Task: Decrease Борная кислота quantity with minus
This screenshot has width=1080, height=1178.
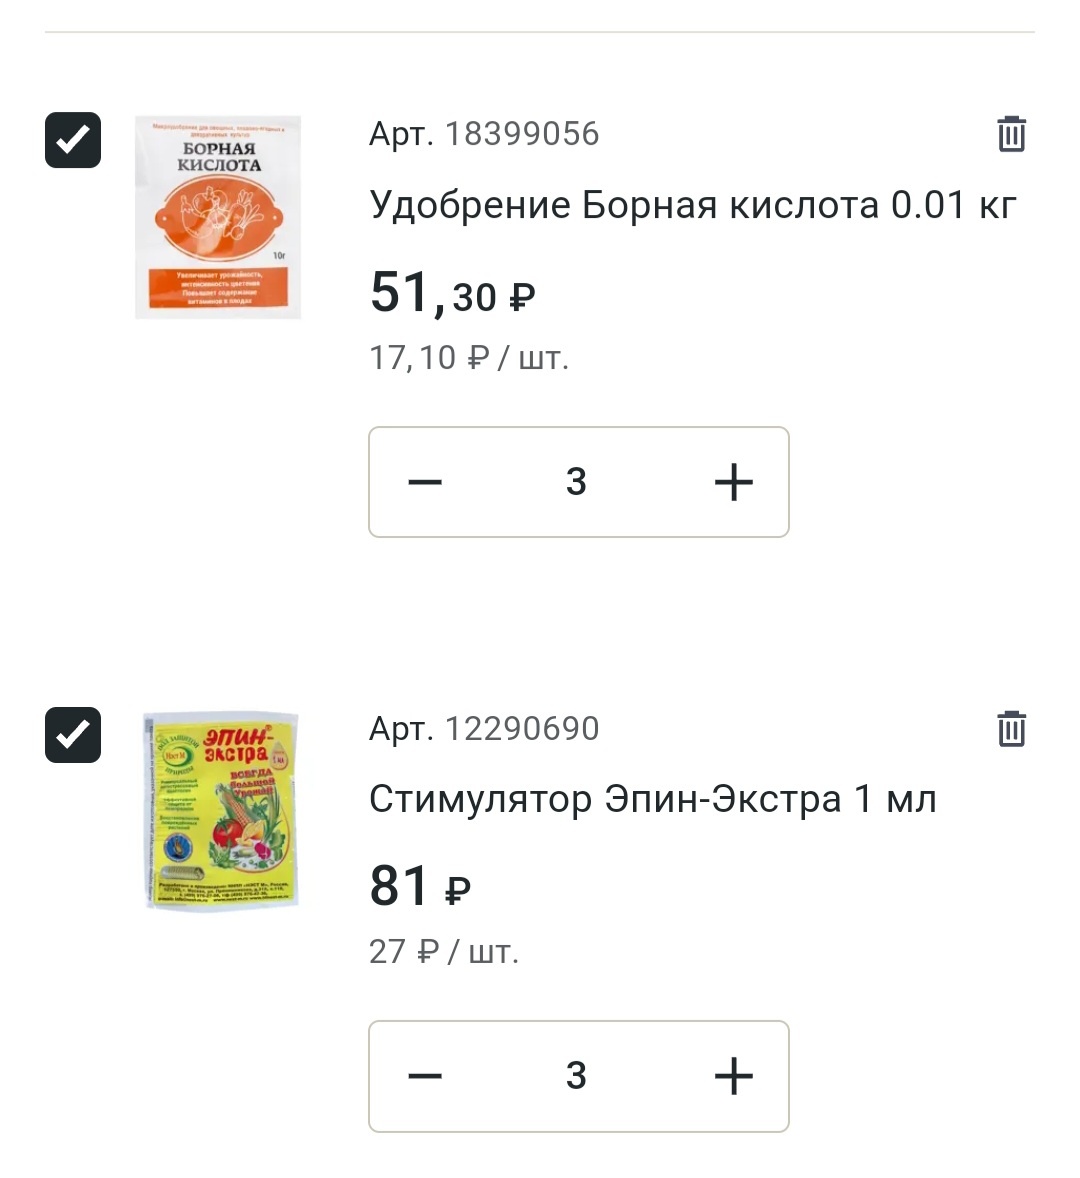Action: [425, 482]
